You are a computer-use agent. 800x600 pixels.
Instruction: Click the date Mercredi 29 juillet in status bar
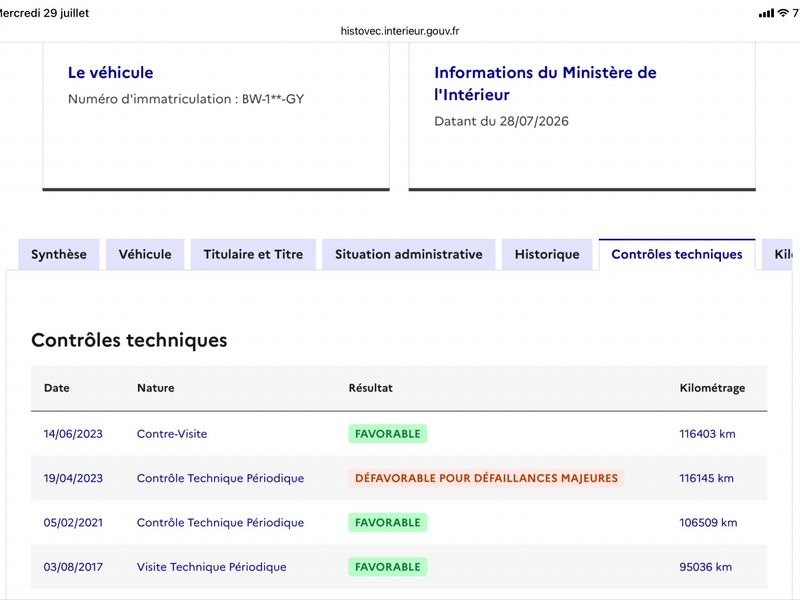[x=44, y=13]
